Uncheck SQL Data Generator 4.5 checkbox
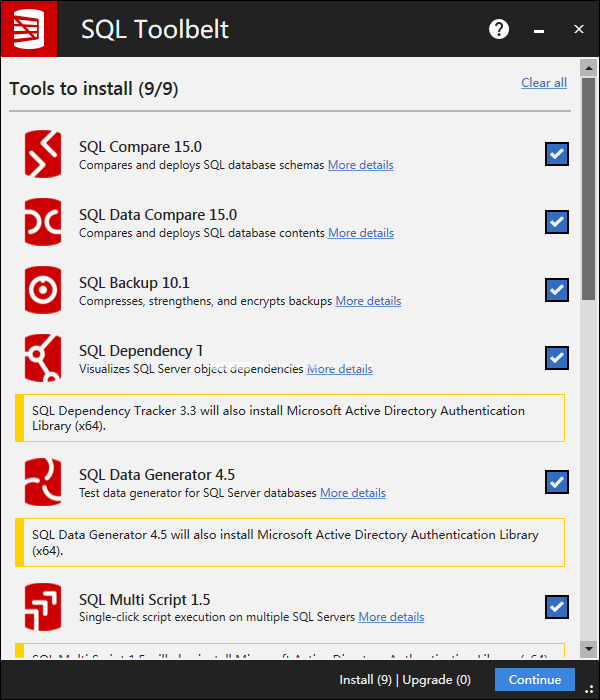The width and height of the screenshot is (600, 700). pyautogui.click(x=557, y=482)
